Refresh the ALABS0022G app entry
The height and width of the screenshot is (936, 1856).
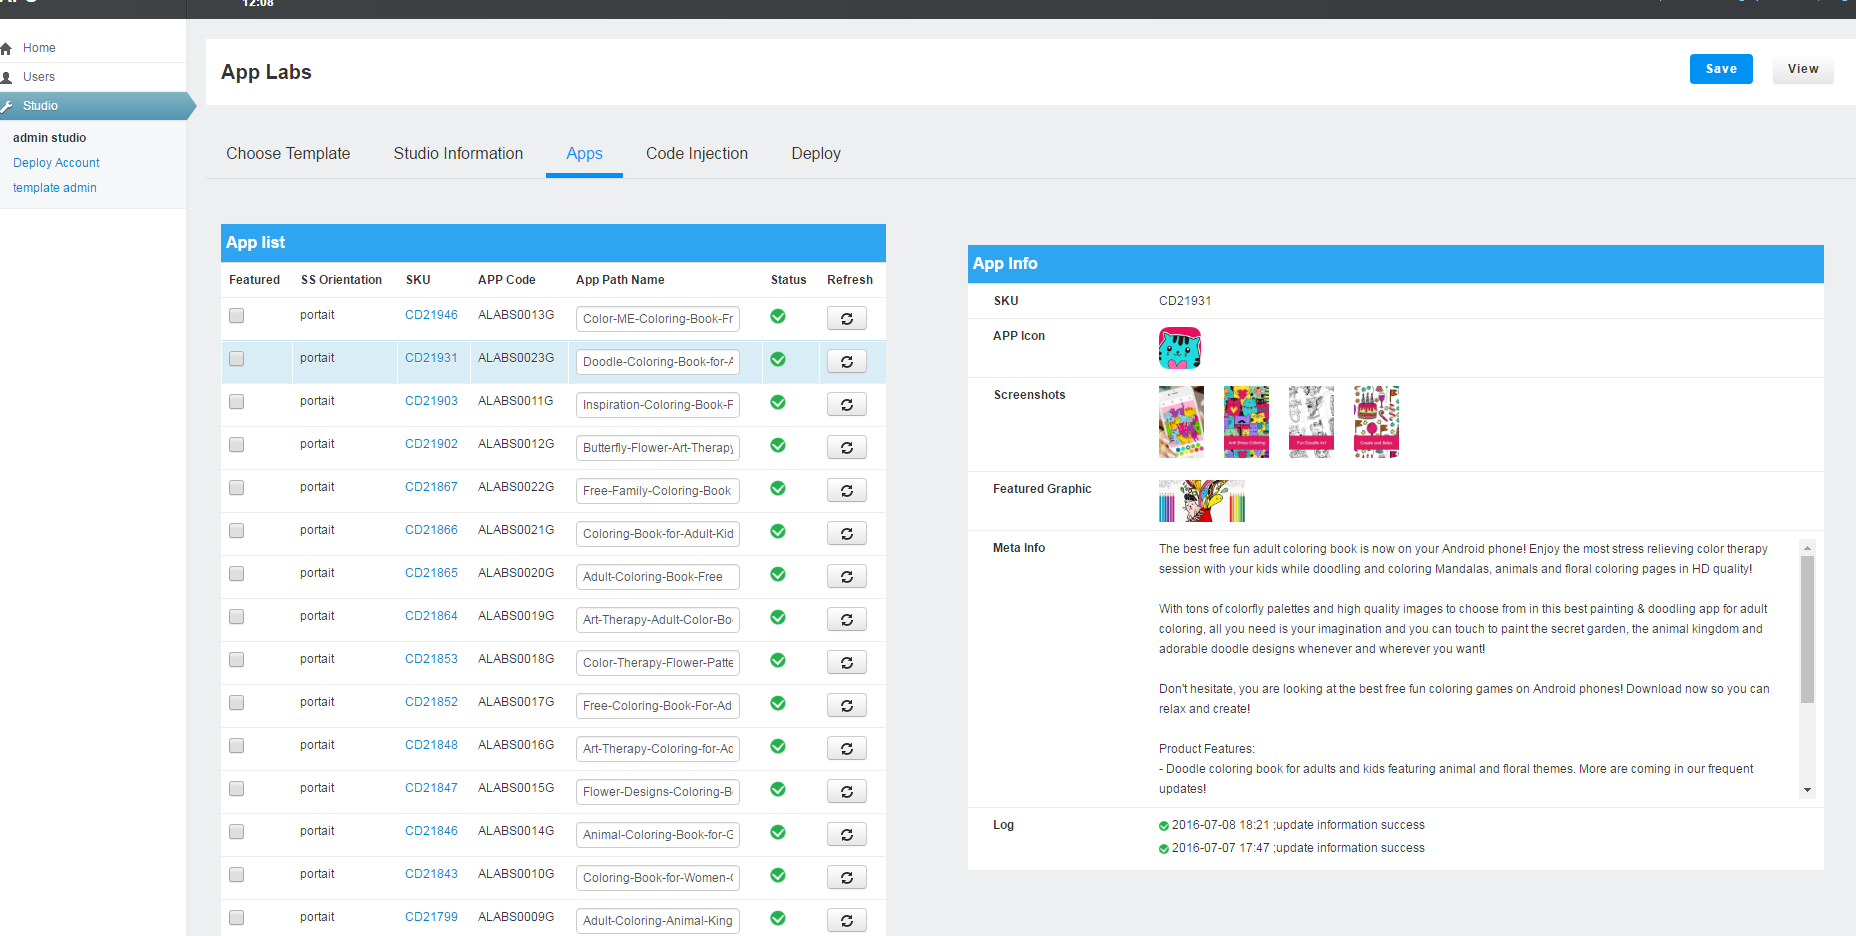(x=846, y=491)
